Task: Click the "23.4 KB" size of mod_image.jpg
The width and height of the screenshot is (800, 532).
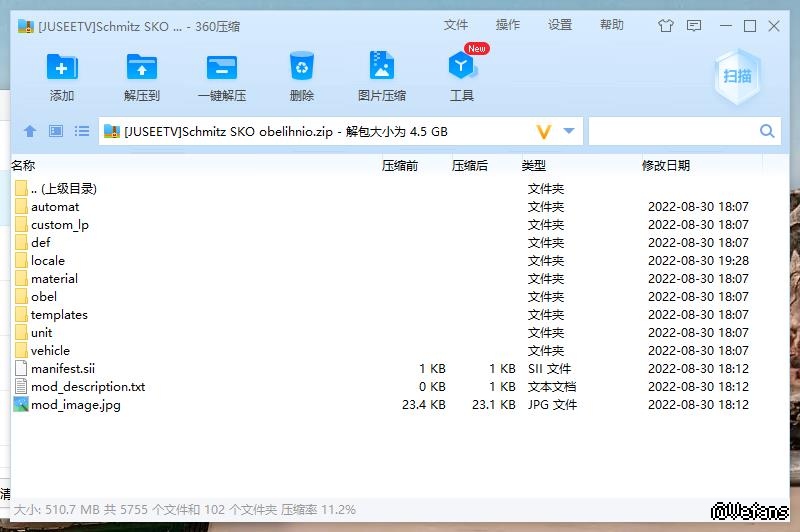Action: (x=423, y=404)
